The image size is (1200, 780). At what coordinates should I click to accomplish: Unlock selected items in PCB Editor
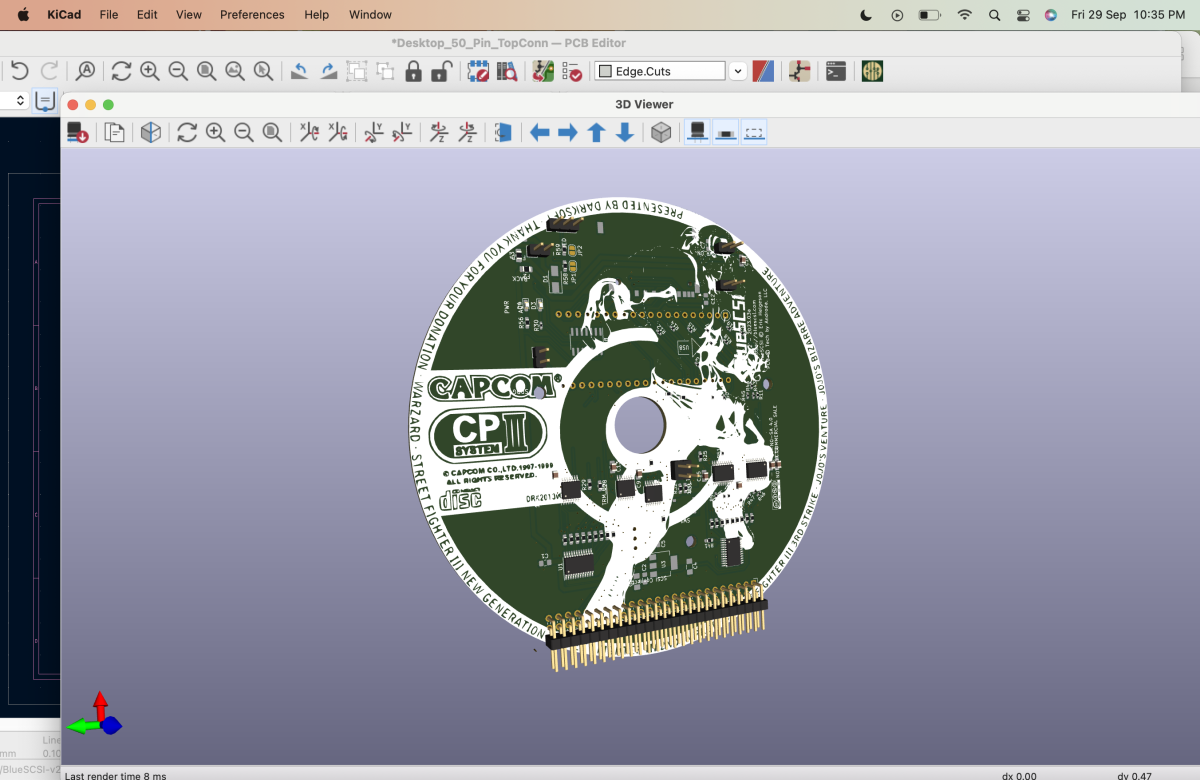pyautogui.click(x=441, y=71)
